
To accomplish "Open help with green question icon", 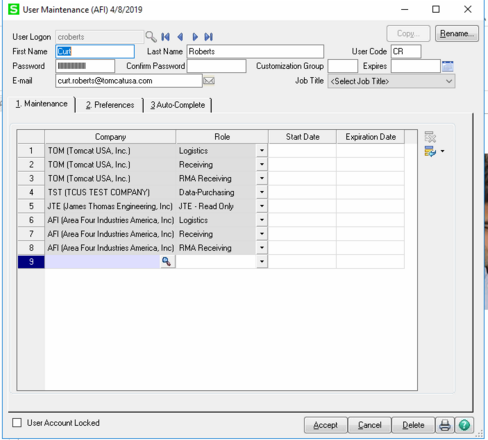I will (x=464, y=425).
